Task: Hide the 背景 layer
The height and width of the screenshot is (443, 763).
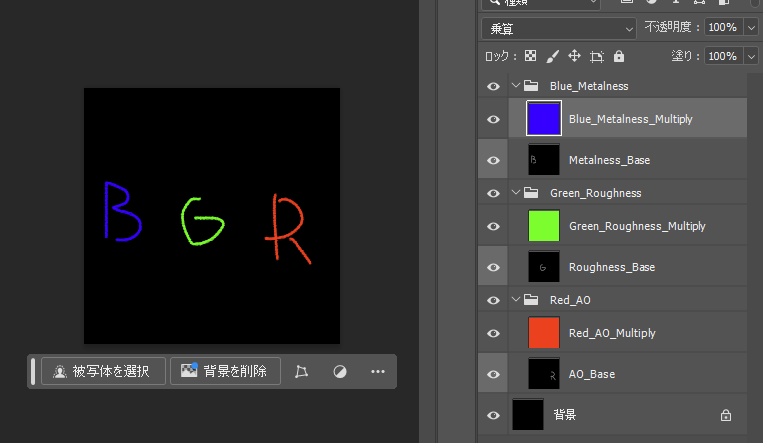Action: tap(493, 415)
